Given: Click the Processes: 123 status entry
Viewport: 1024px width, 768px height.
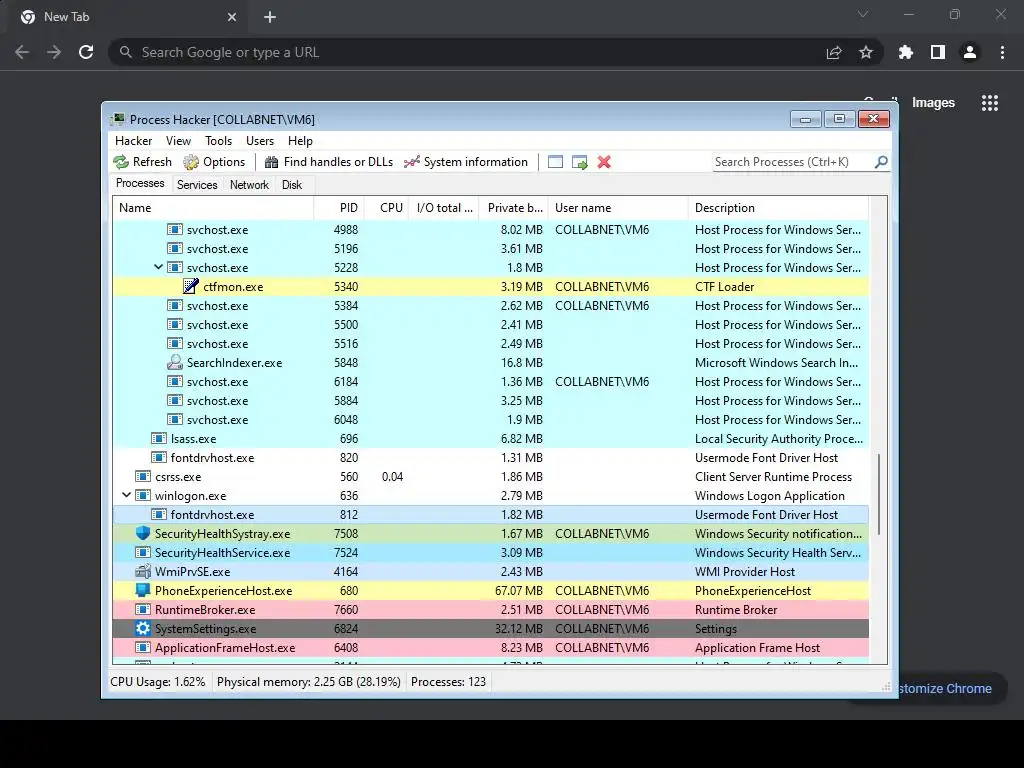Looking at the screenshot, I should [448, 682].
